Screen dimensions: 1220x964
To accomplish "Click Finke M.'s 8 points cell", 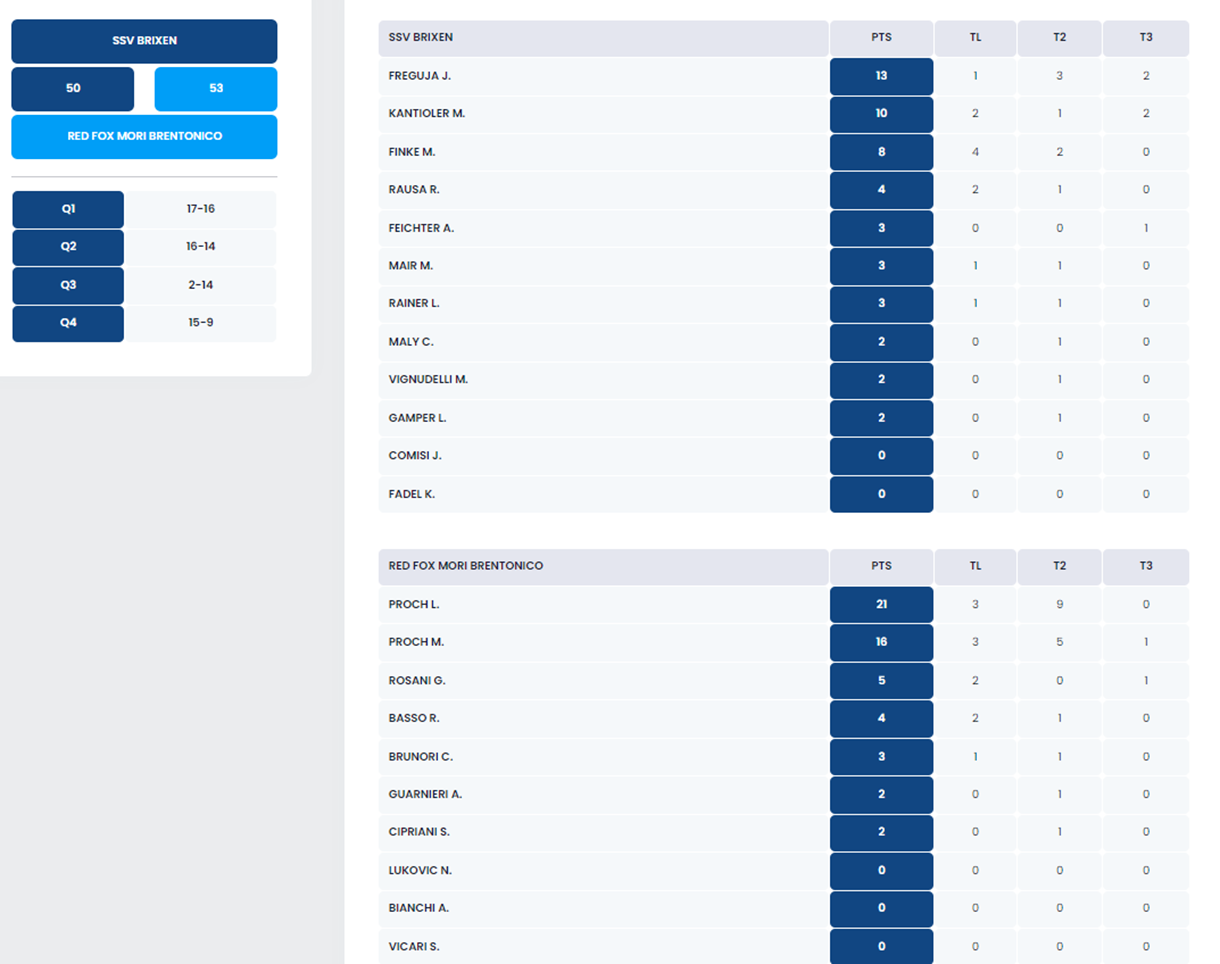I will coord(881,152).
